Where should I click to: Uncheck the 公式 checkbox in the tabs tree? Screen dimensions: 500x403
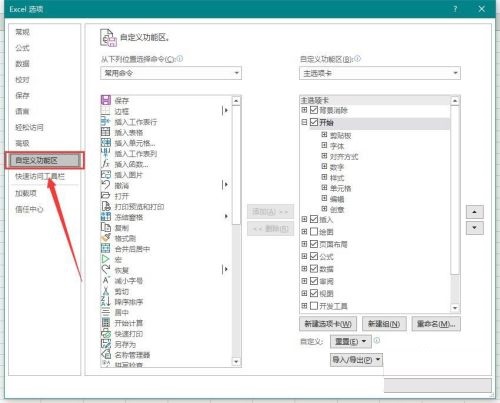314,256
